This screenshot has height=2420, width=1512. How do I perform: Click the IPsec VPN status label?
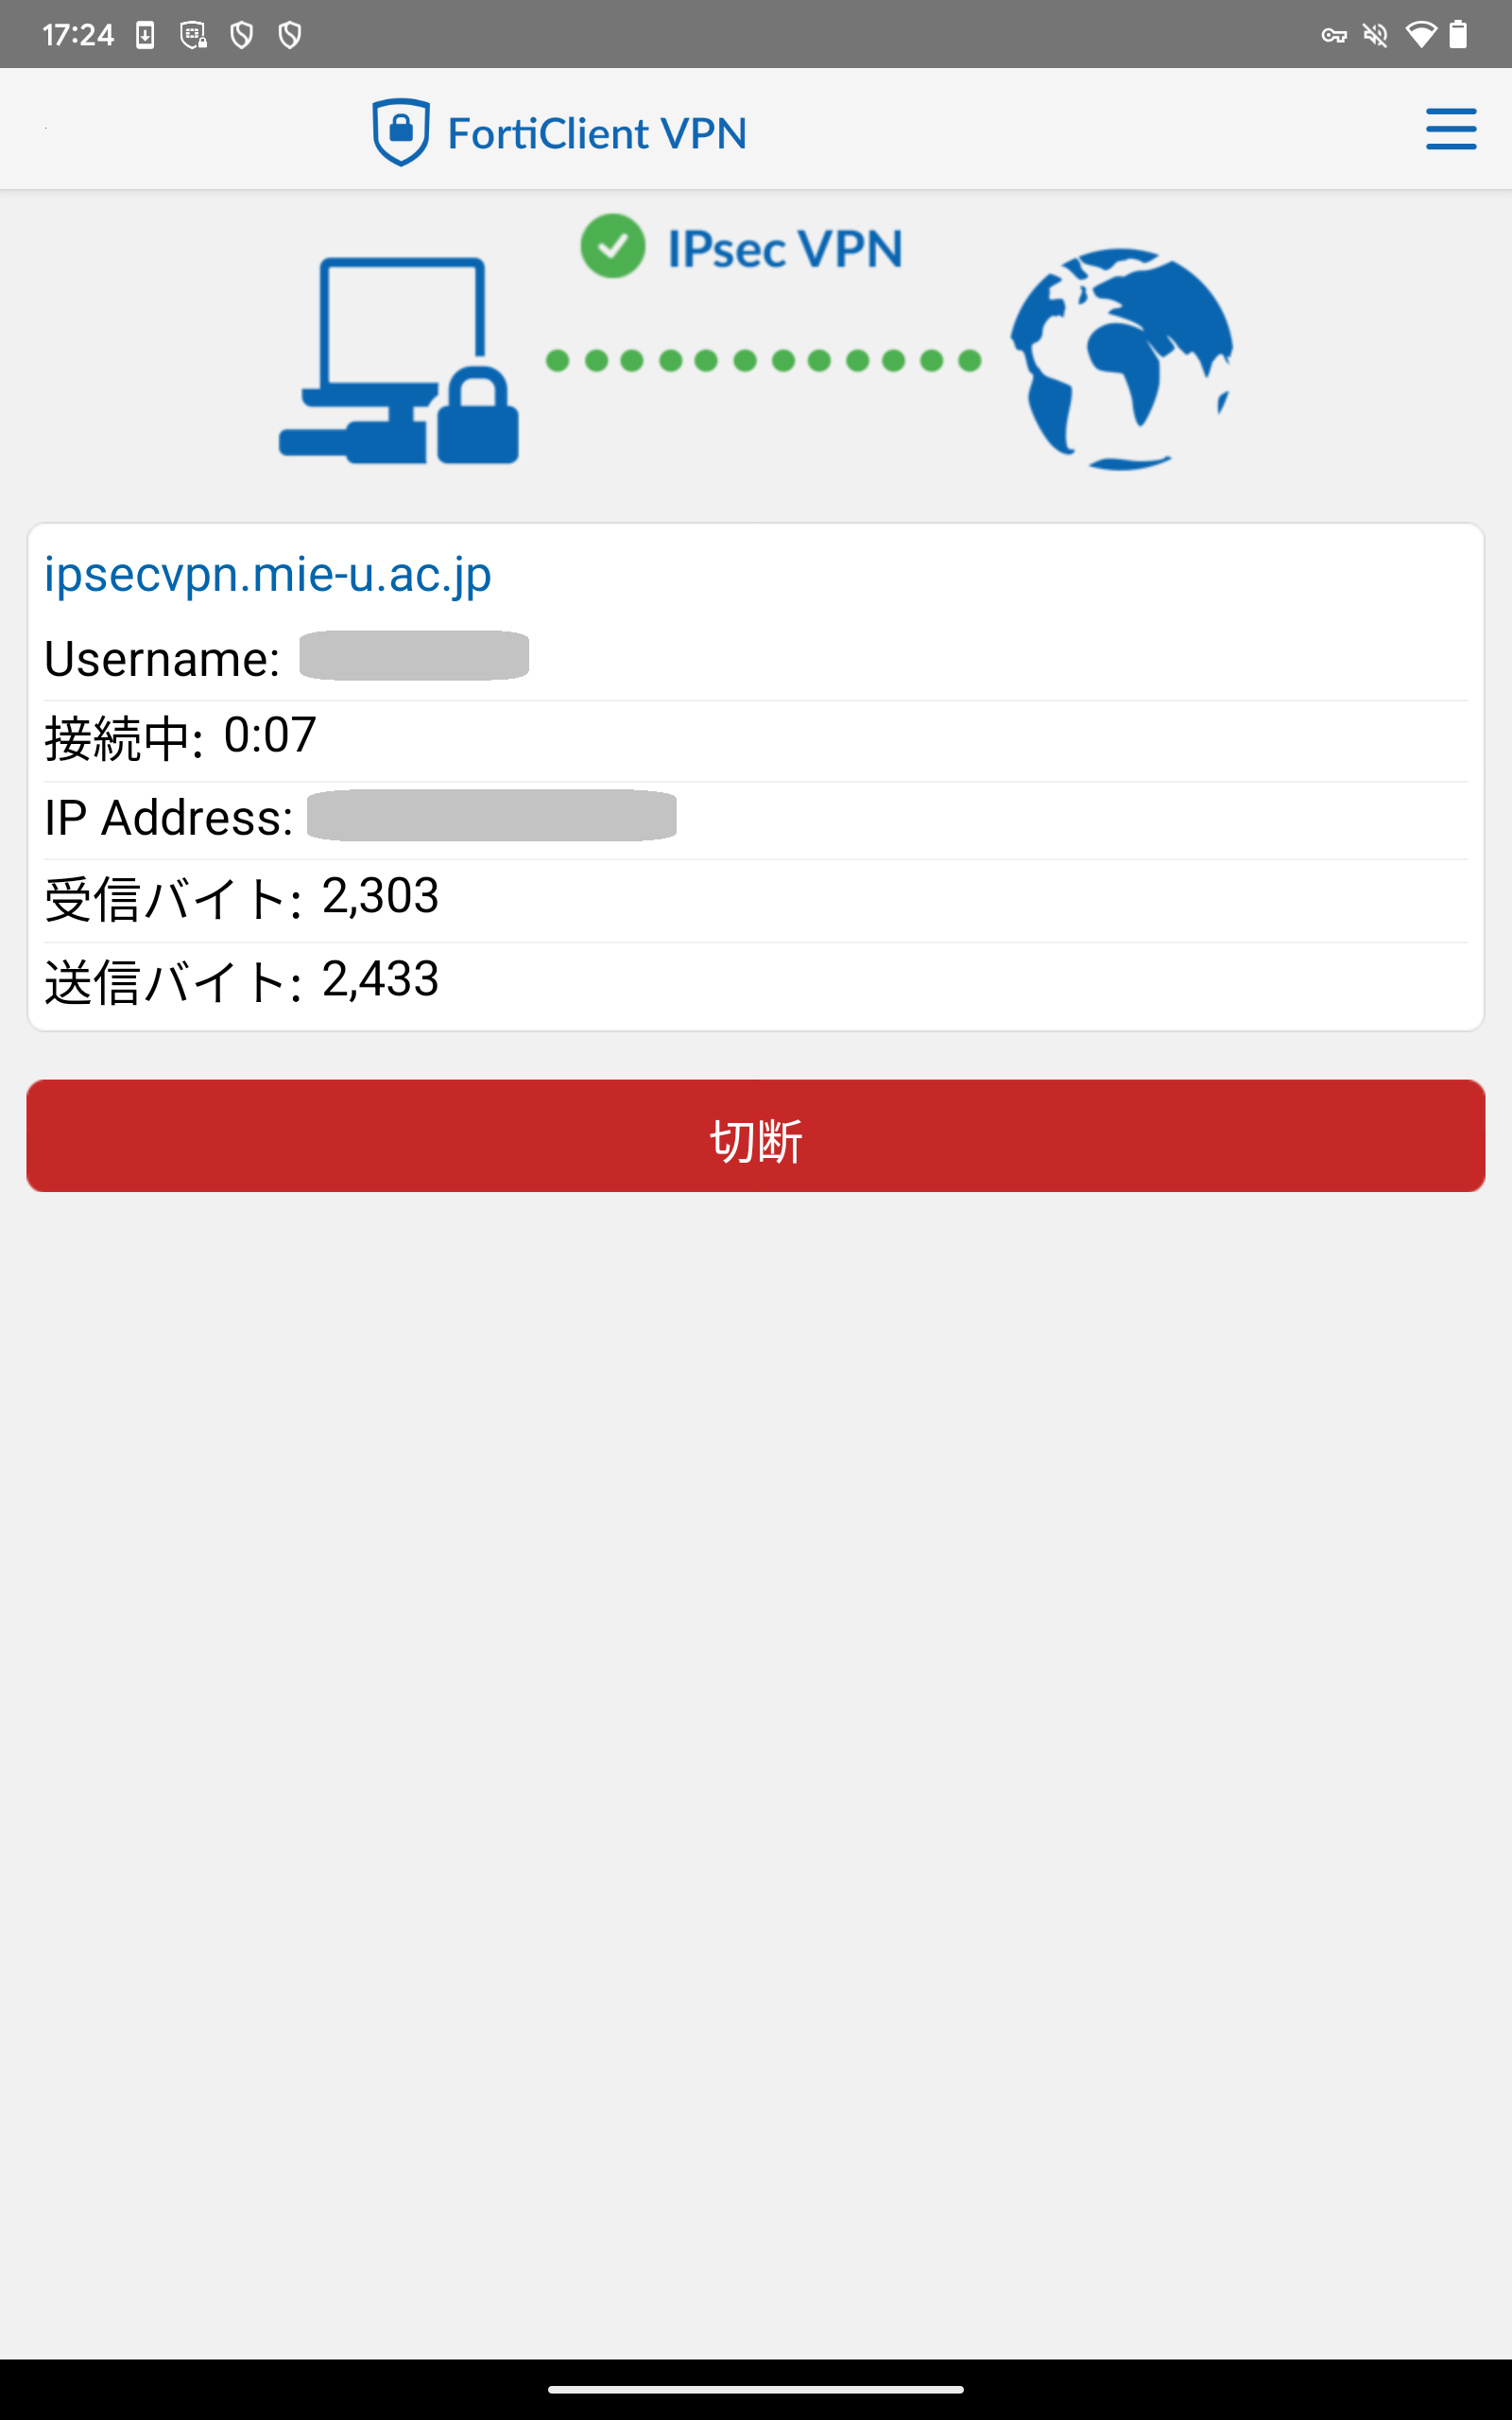[x=785, y=249]
